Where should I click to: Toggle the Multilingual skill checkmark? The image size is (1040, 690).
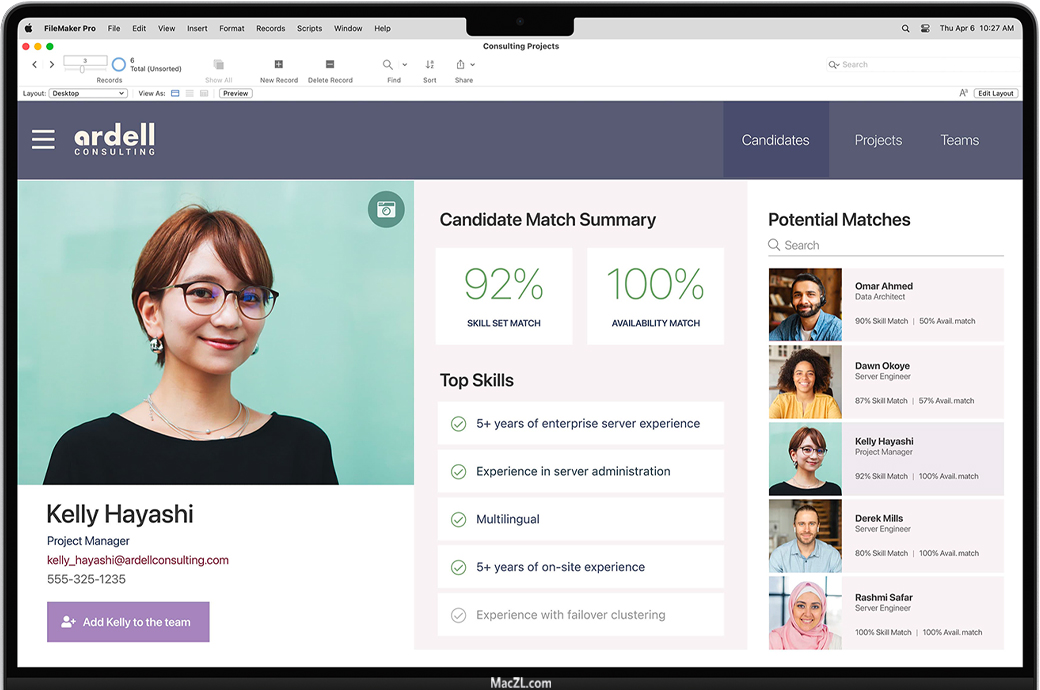click(x=458, y=520)
